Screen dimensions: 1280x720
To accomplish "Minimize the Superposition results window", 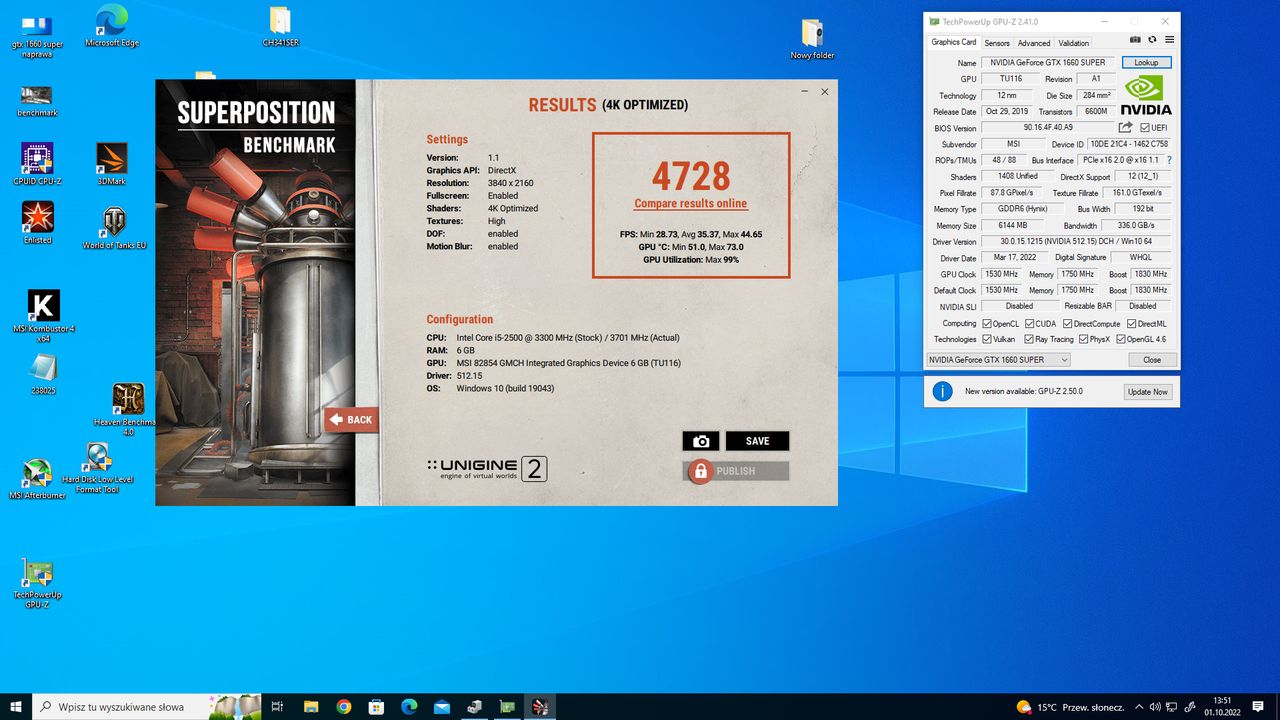I will 804,92.
